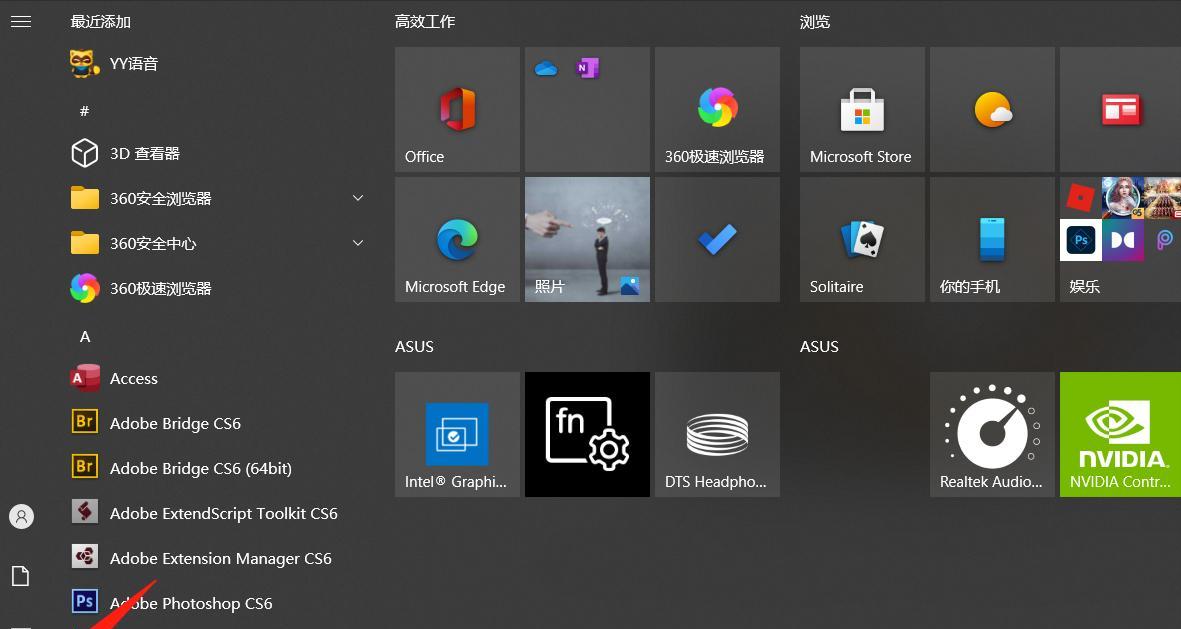This screenshot has height=629, width=1181.
Task: Click the # letter header in app list
Action: click(84, 111)
